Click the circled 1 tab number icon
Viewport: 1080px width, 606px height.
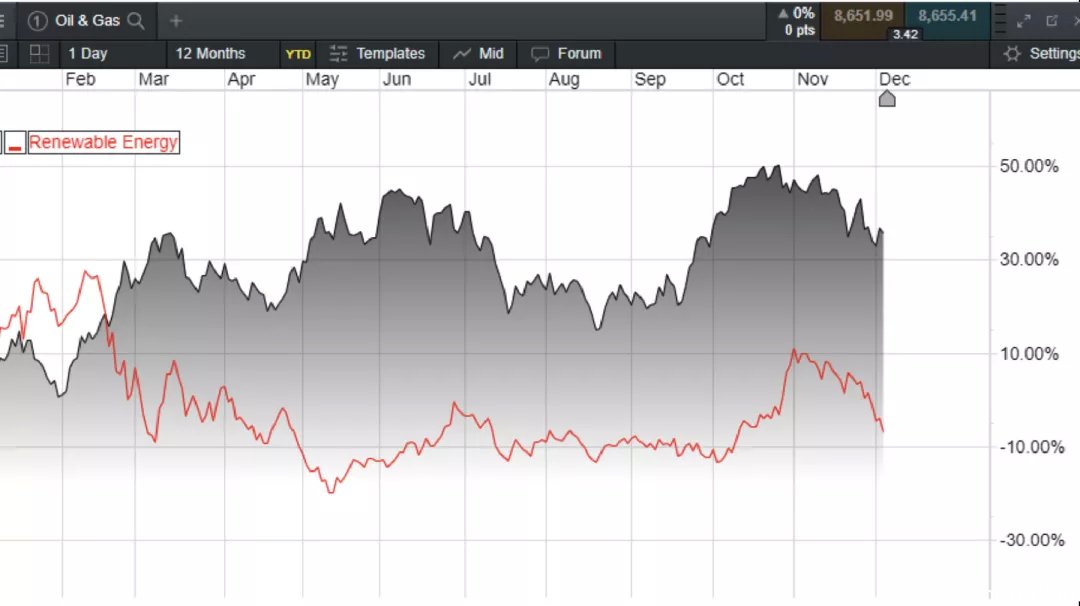(37, 21)
